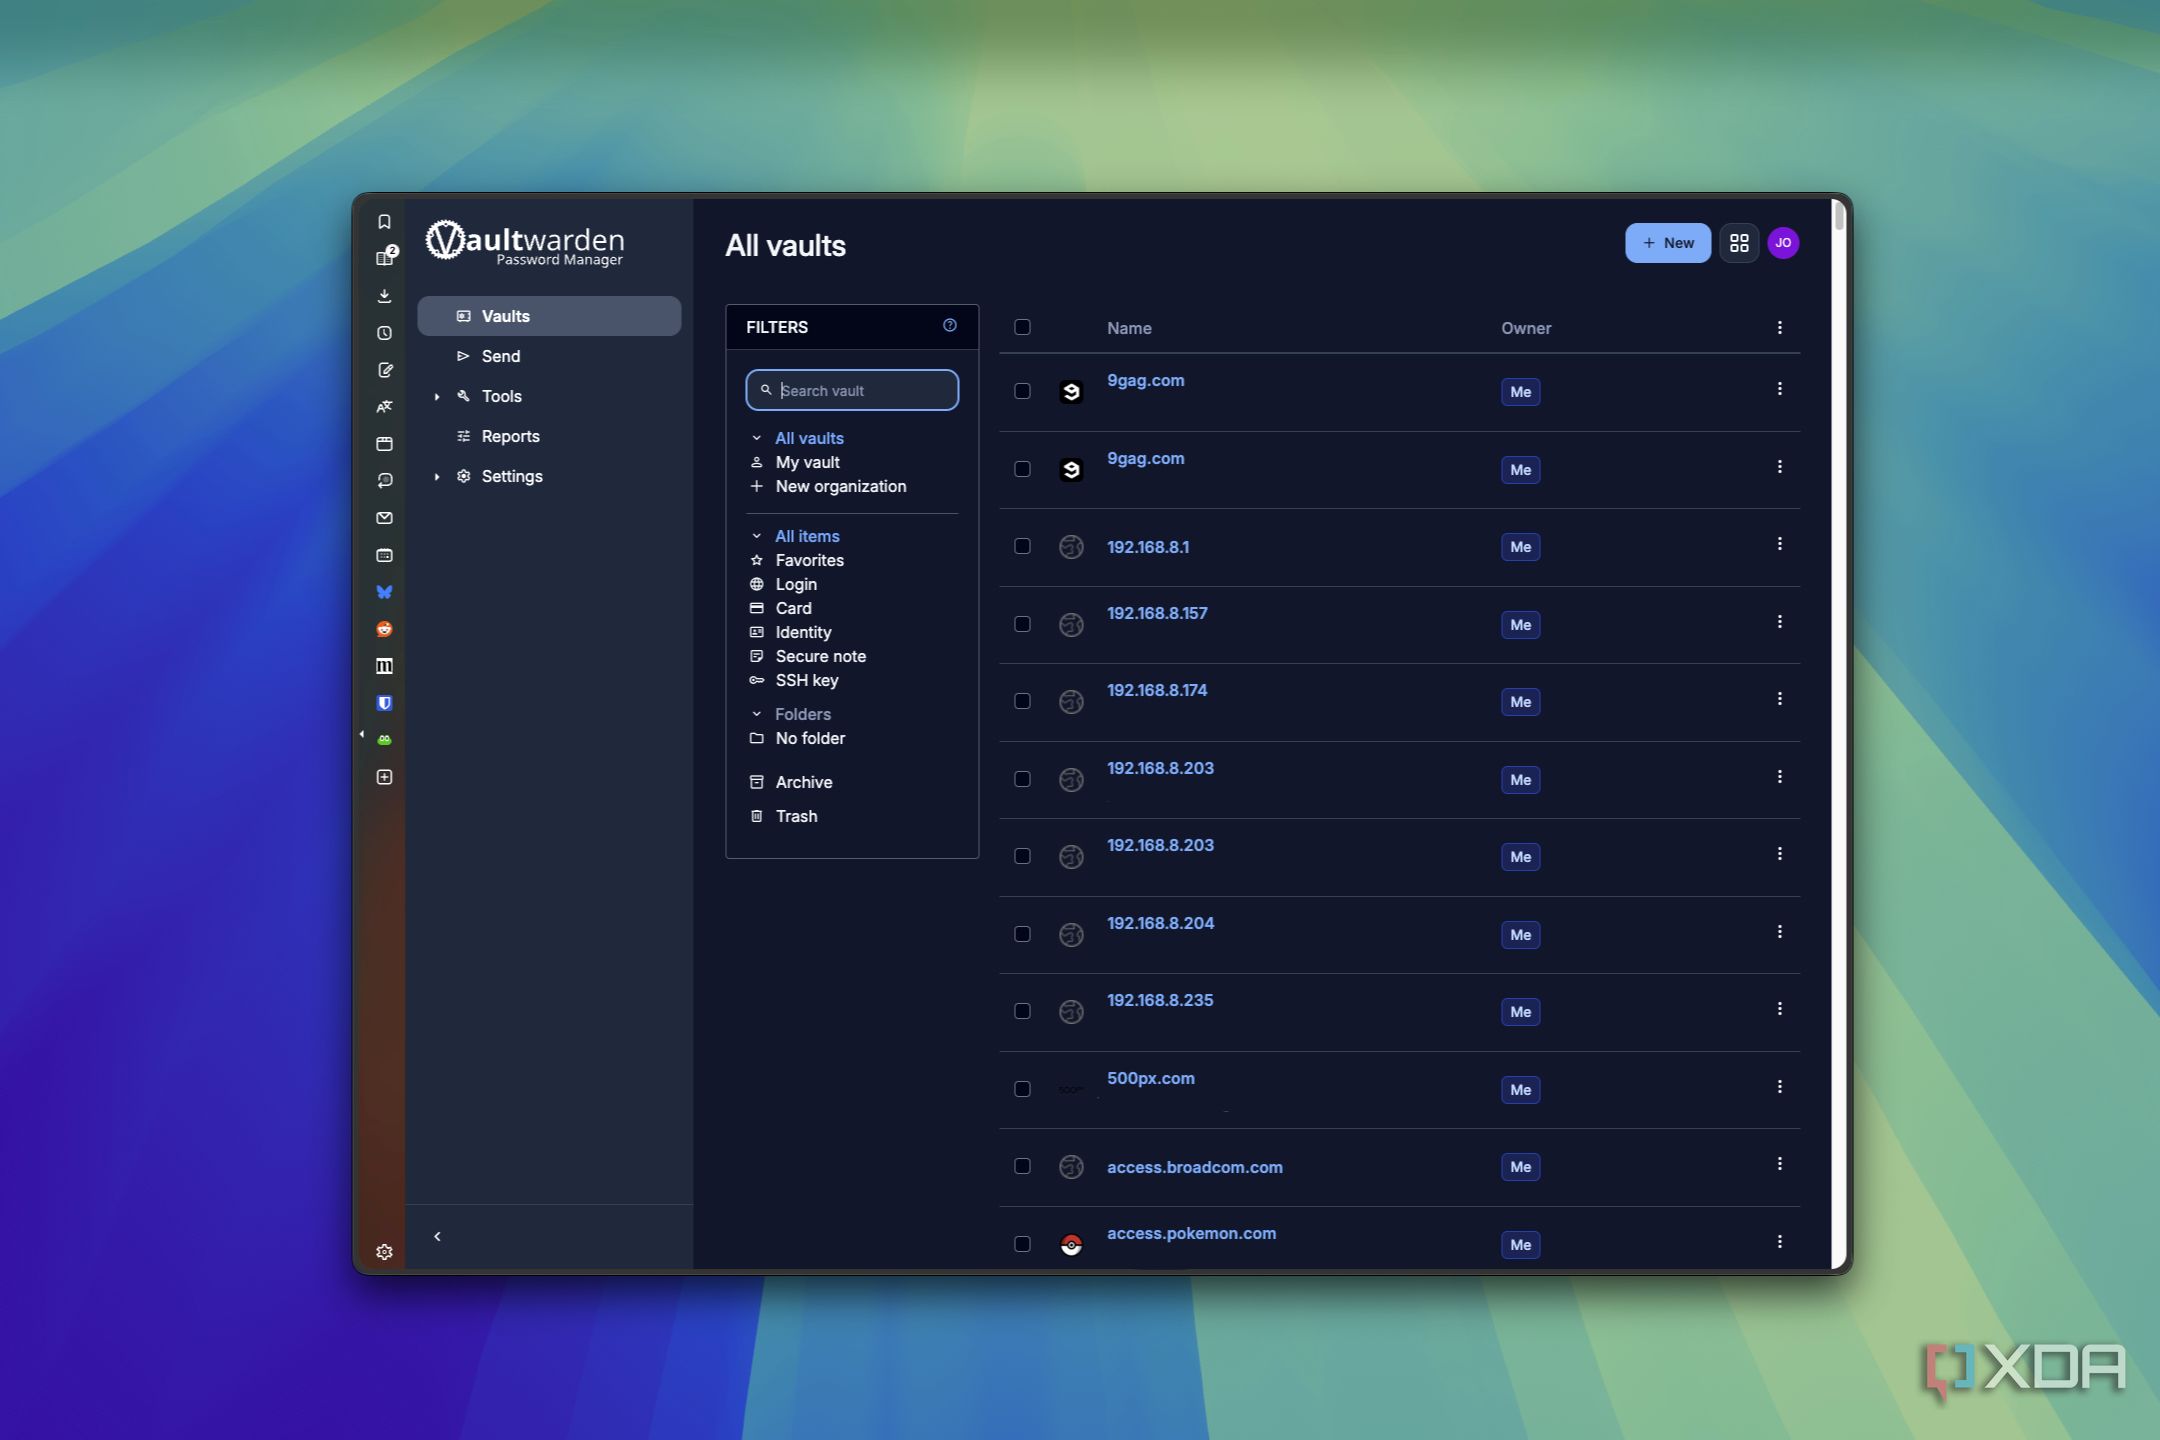
Task: Open the mail envelope icon in sidebar
Action: coord(384,518)
